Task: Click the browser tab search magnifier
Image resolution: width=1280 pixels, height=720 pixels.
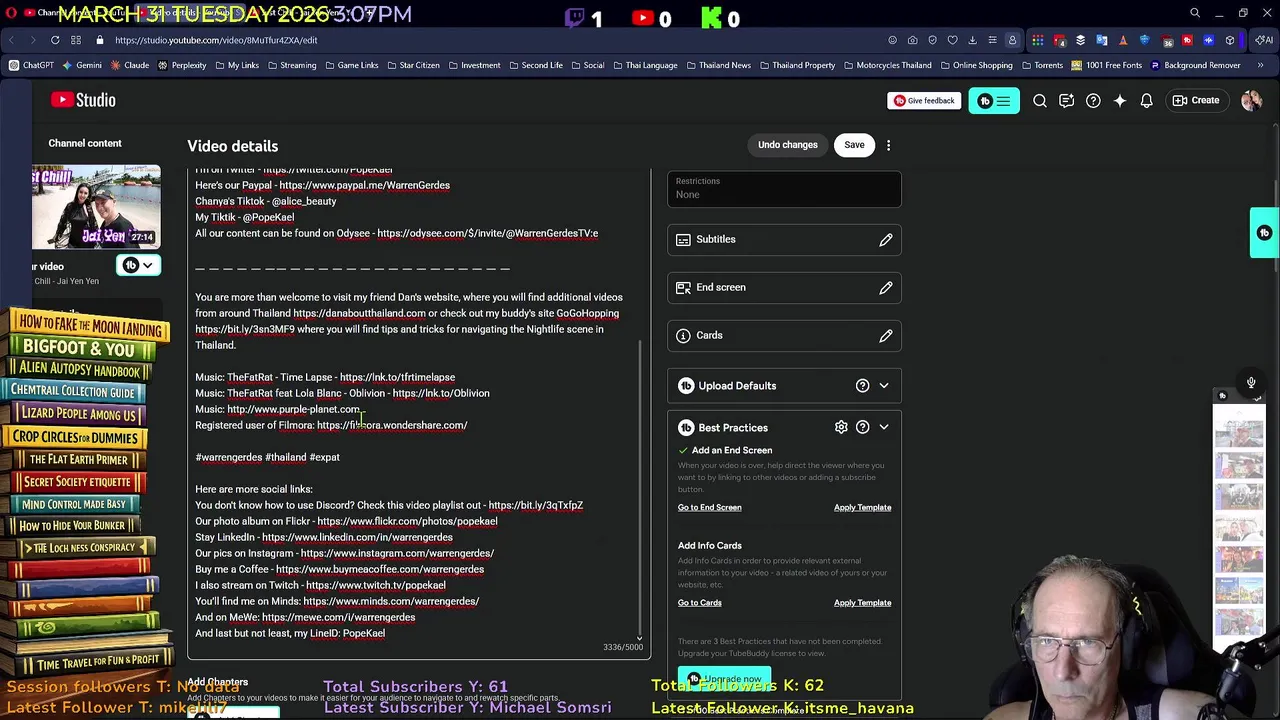Action: point(1195,13)
